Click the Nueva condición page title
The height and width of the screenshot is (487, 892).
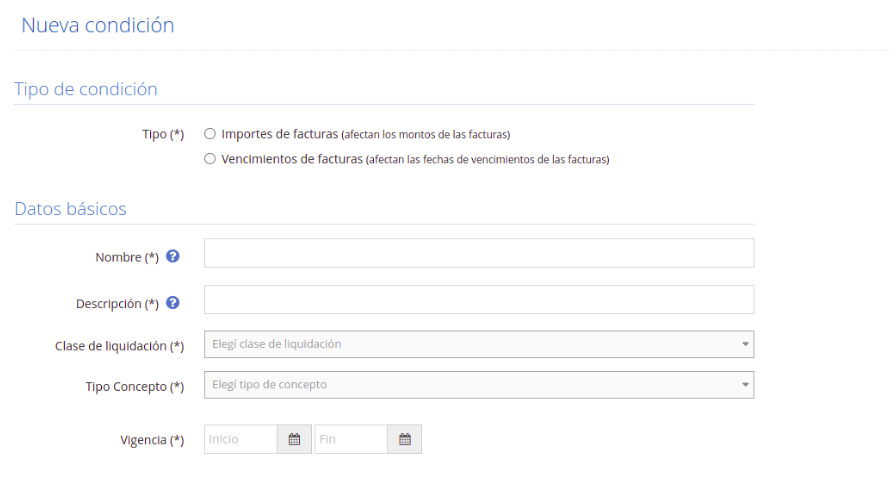pyautogui.click(x=98, y=25)
